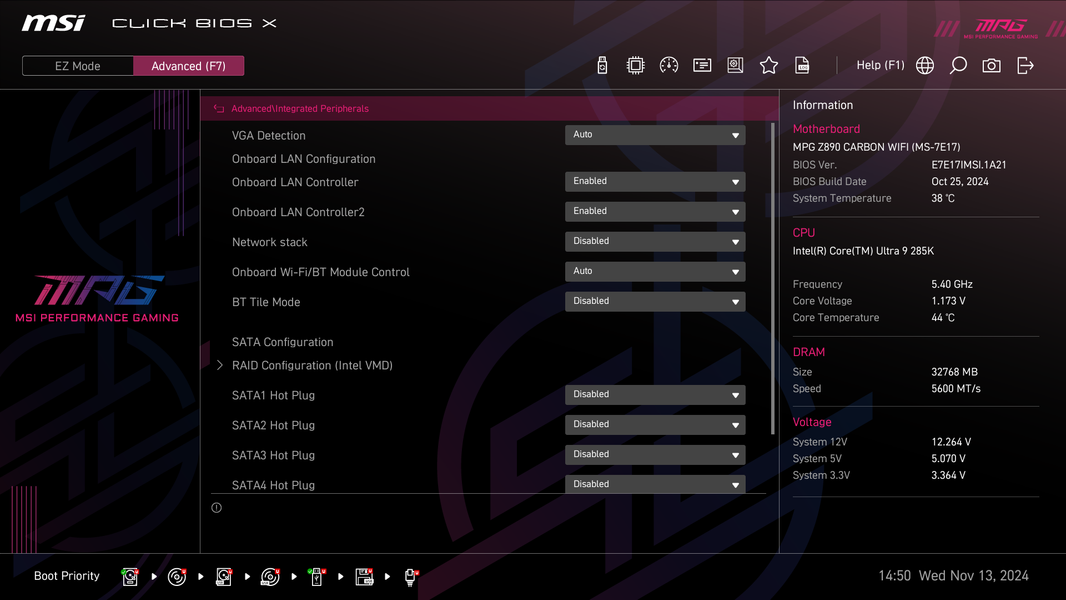This screenshot has height=600, width=1066.
Task: Click Advanced\Integrated Peripherals breadcrumb text
Action: 300,109
